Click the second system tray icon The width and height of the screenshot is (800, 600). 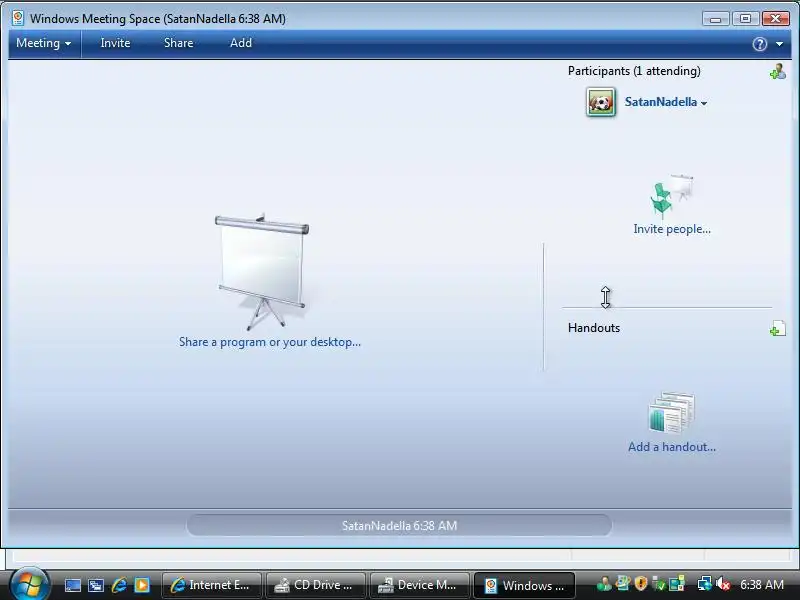tap(623, 584)
